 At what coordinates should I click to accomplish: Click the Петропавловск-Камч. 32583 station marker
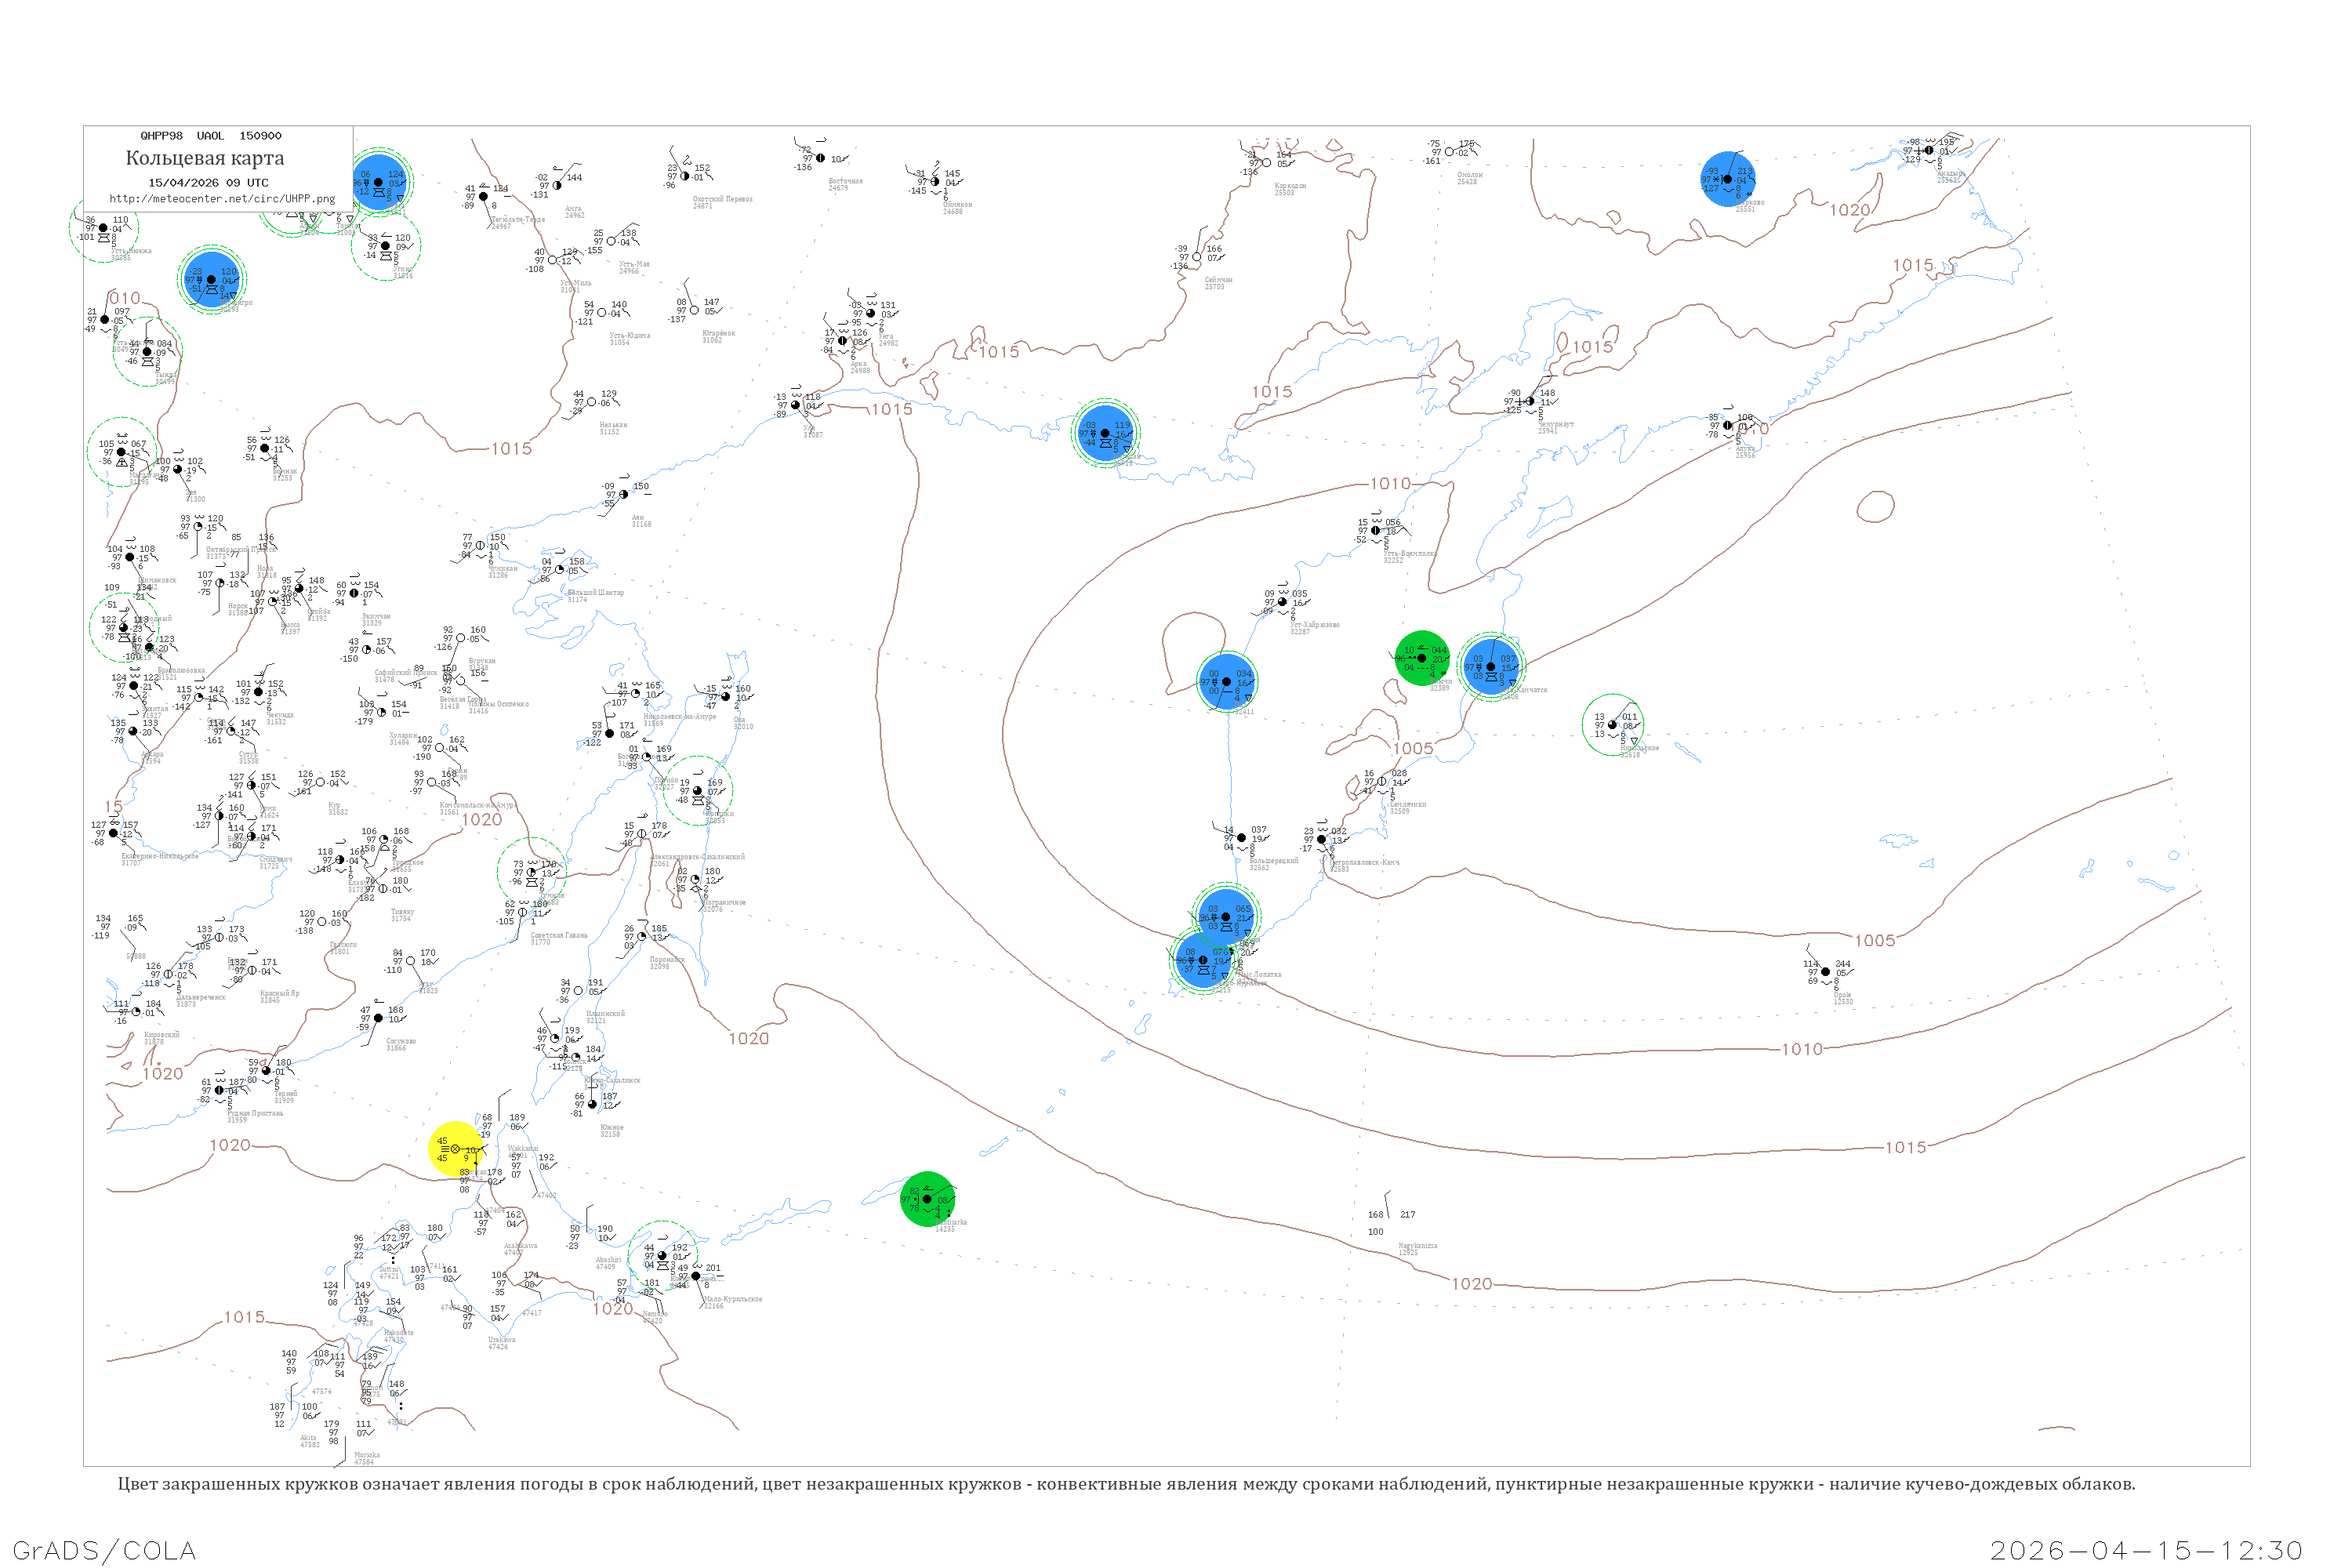pyautogui.click(x=1321, y=839)
